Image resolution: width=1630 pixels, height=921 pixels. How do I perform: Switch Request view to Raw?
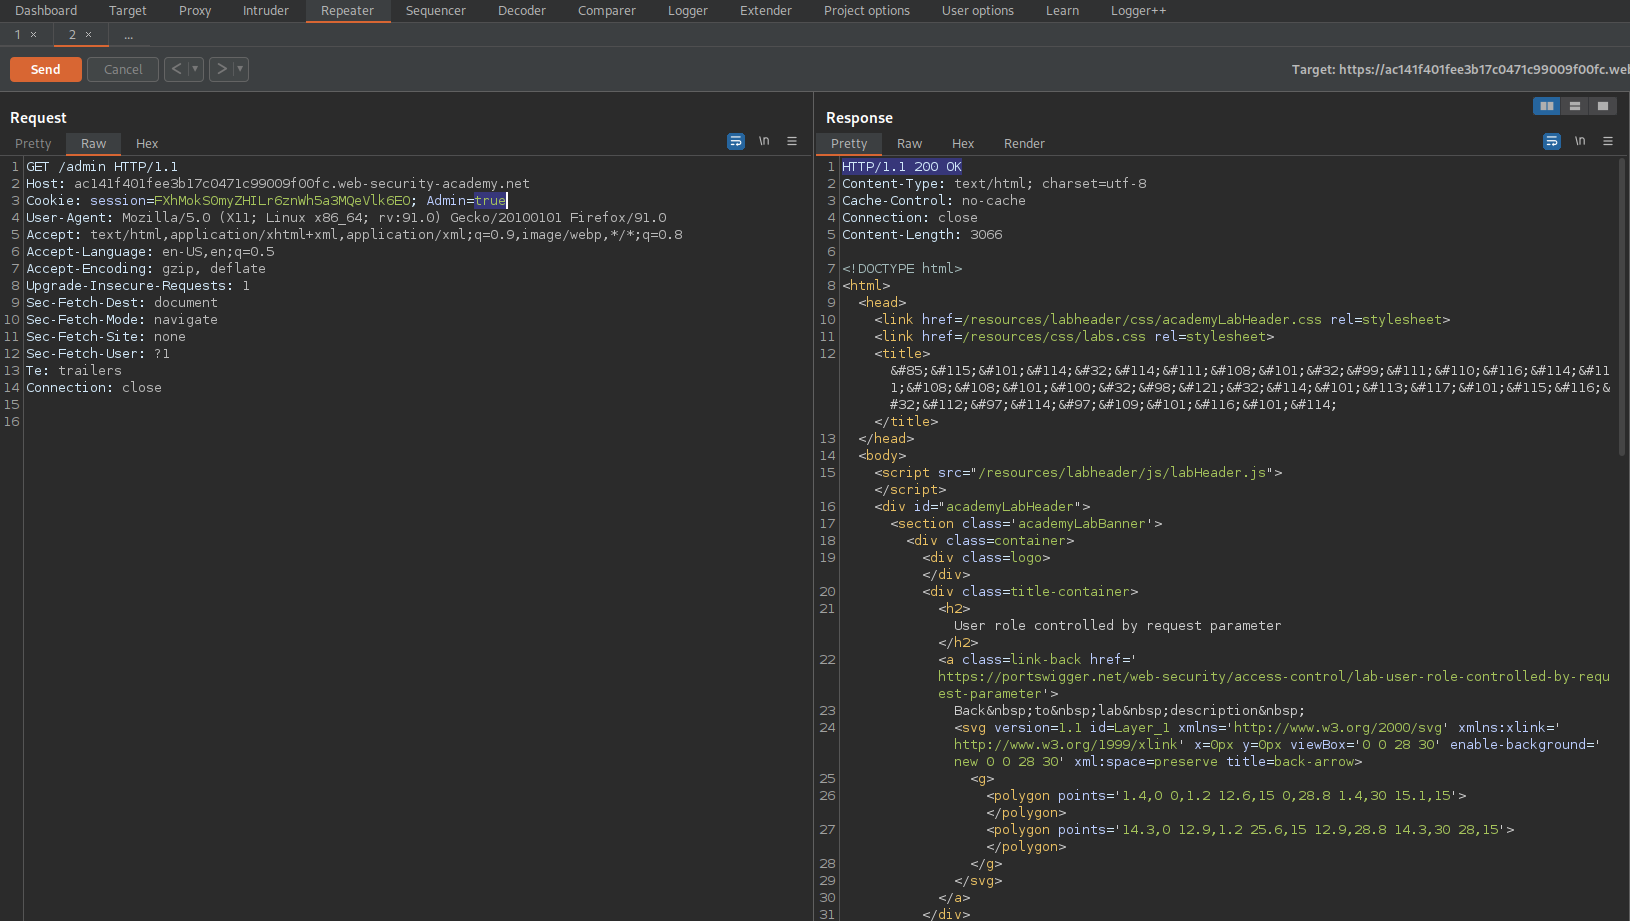[93, 144]
